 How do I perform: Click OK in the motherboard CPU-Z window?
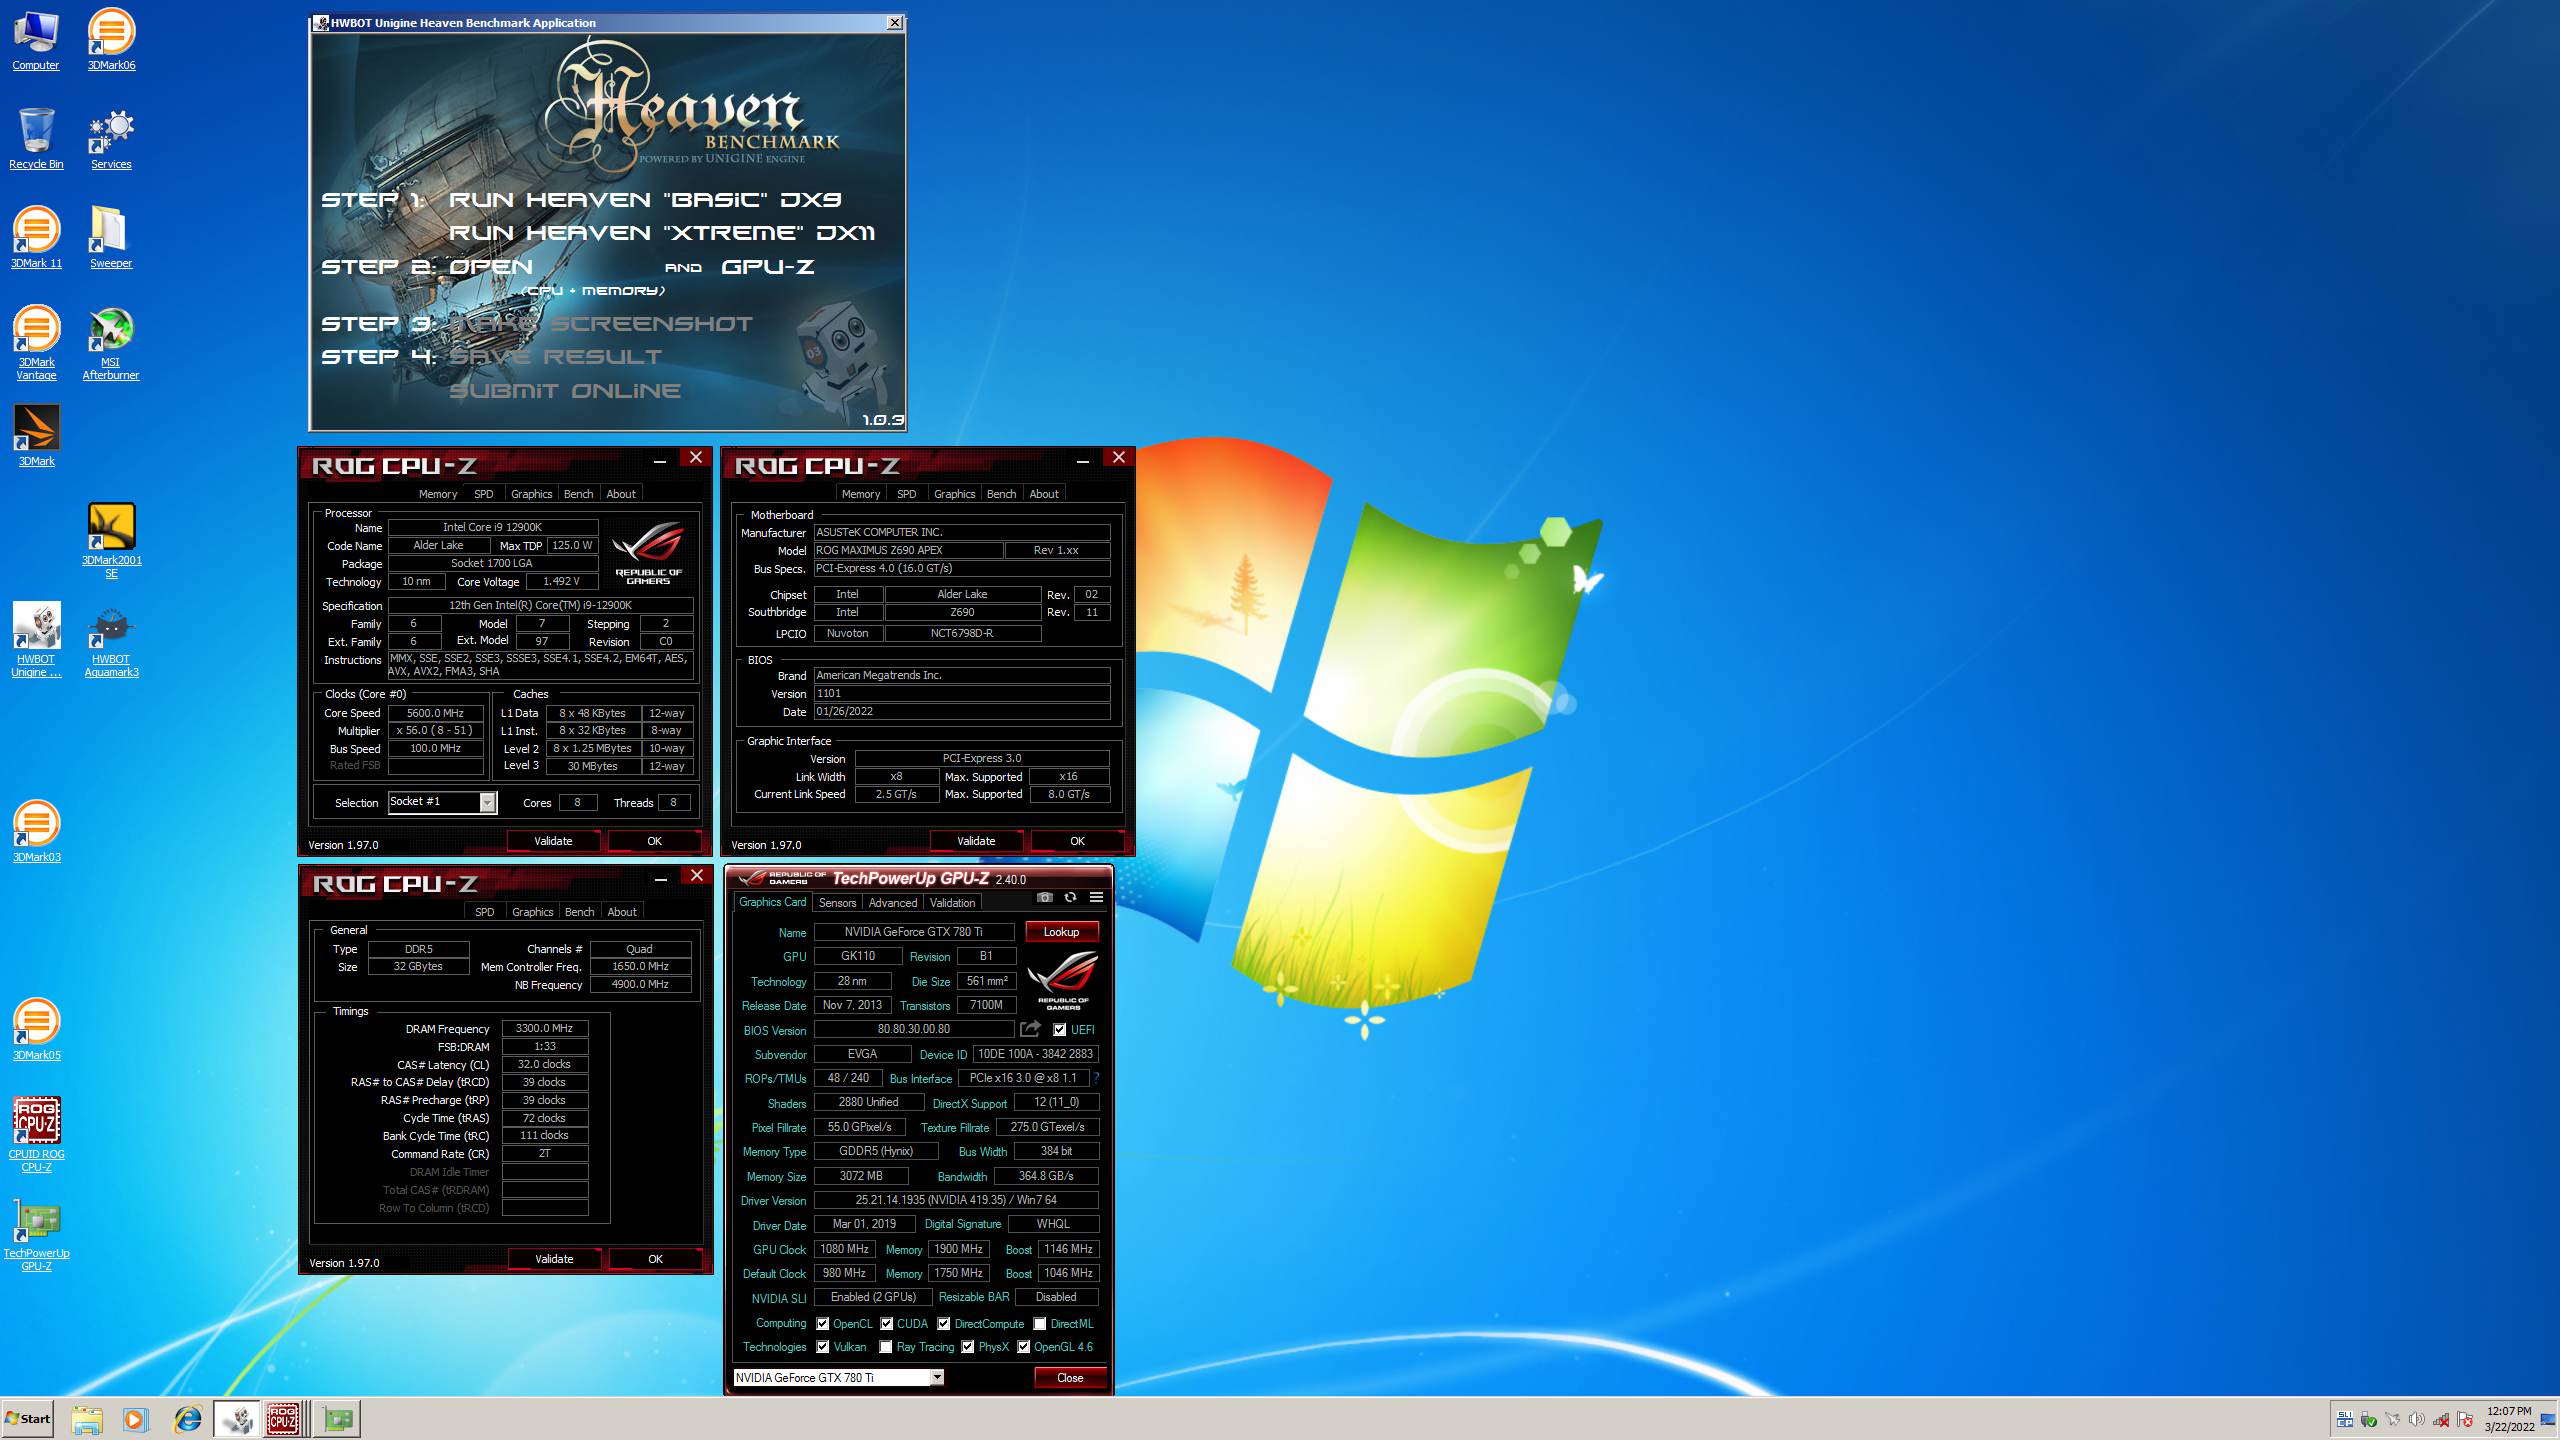[1077, 841]
